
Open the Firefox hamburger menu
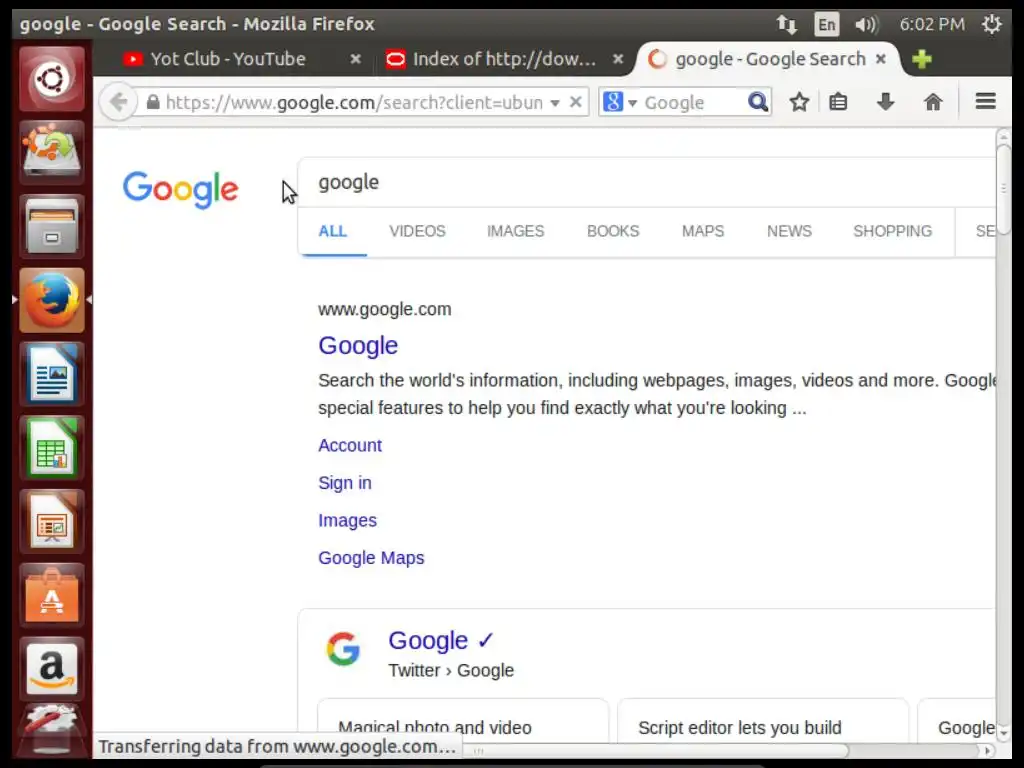tap(985, 101)
